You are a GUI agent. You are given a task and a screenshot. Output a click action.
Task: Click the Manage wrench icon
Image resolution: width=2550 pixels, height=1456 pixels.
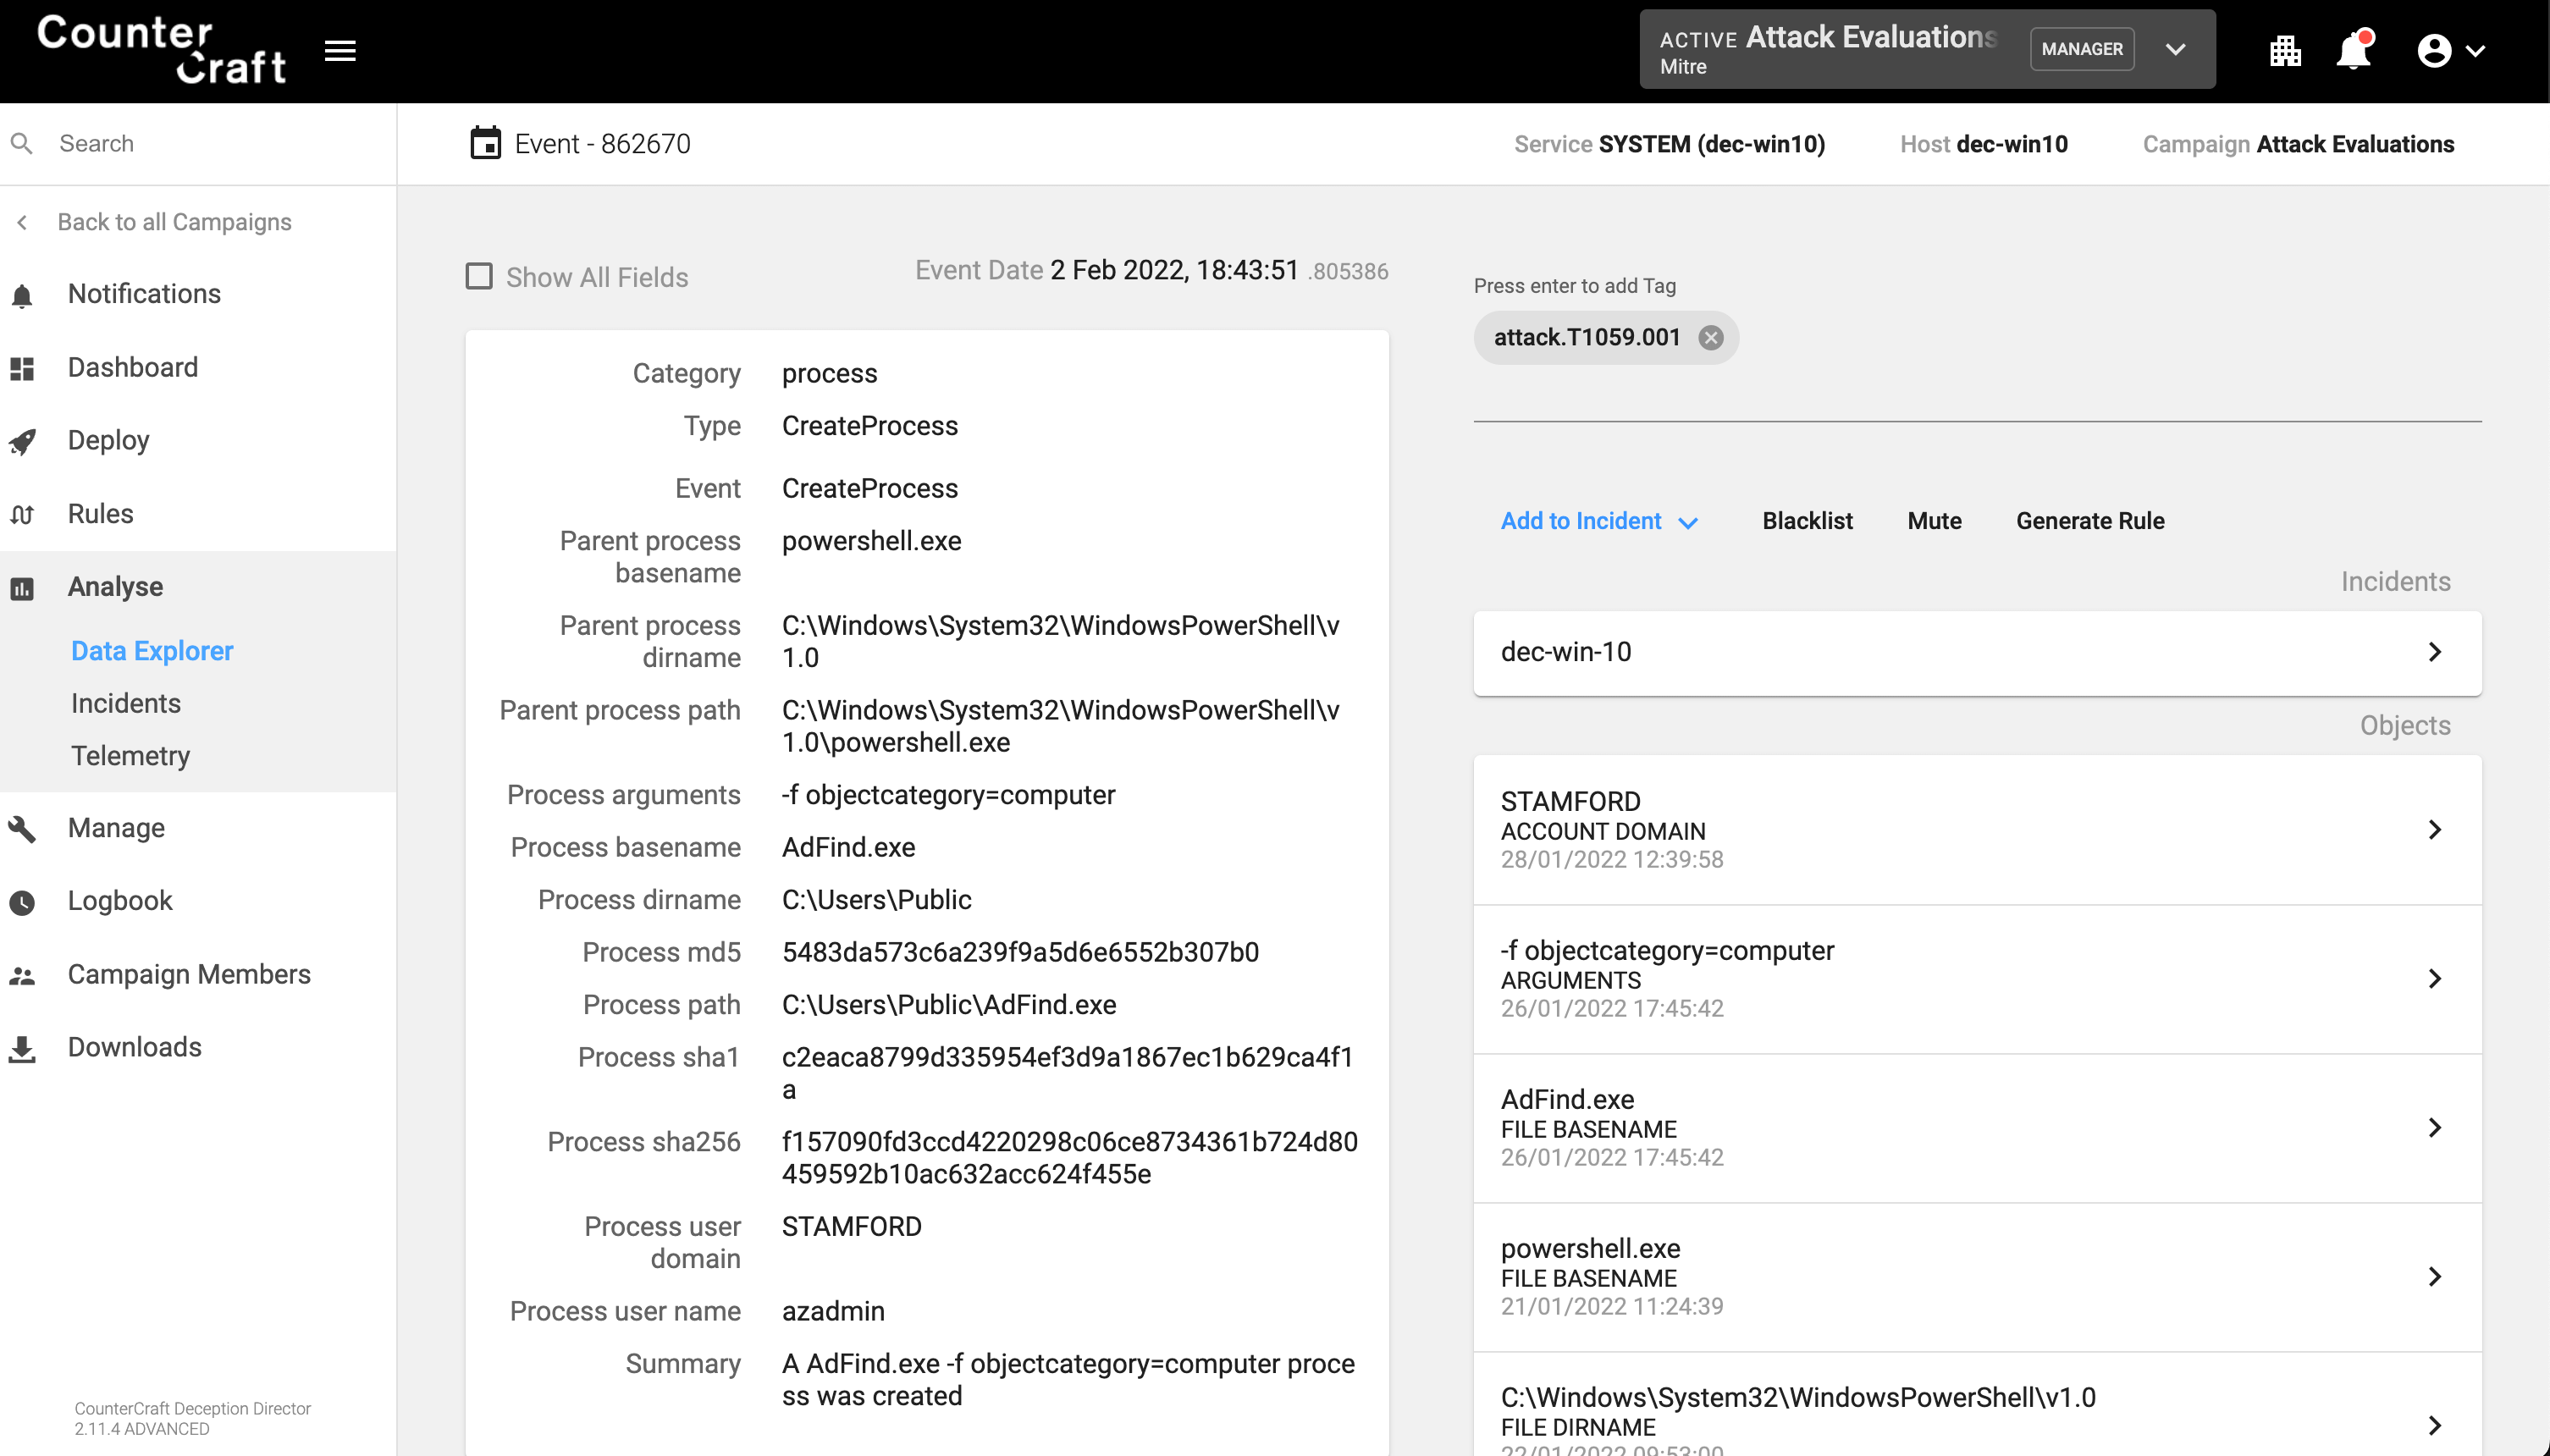pyautogui.click(x=22, y=828)
